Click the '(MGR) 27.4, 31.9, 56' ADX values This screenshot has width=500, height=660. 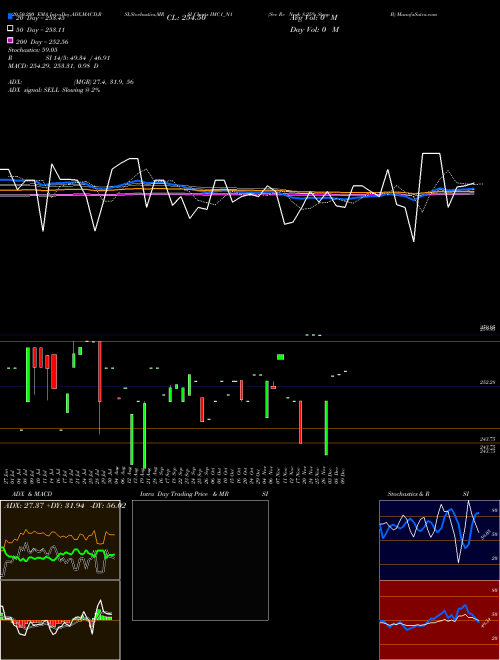[x=104, y=82]
